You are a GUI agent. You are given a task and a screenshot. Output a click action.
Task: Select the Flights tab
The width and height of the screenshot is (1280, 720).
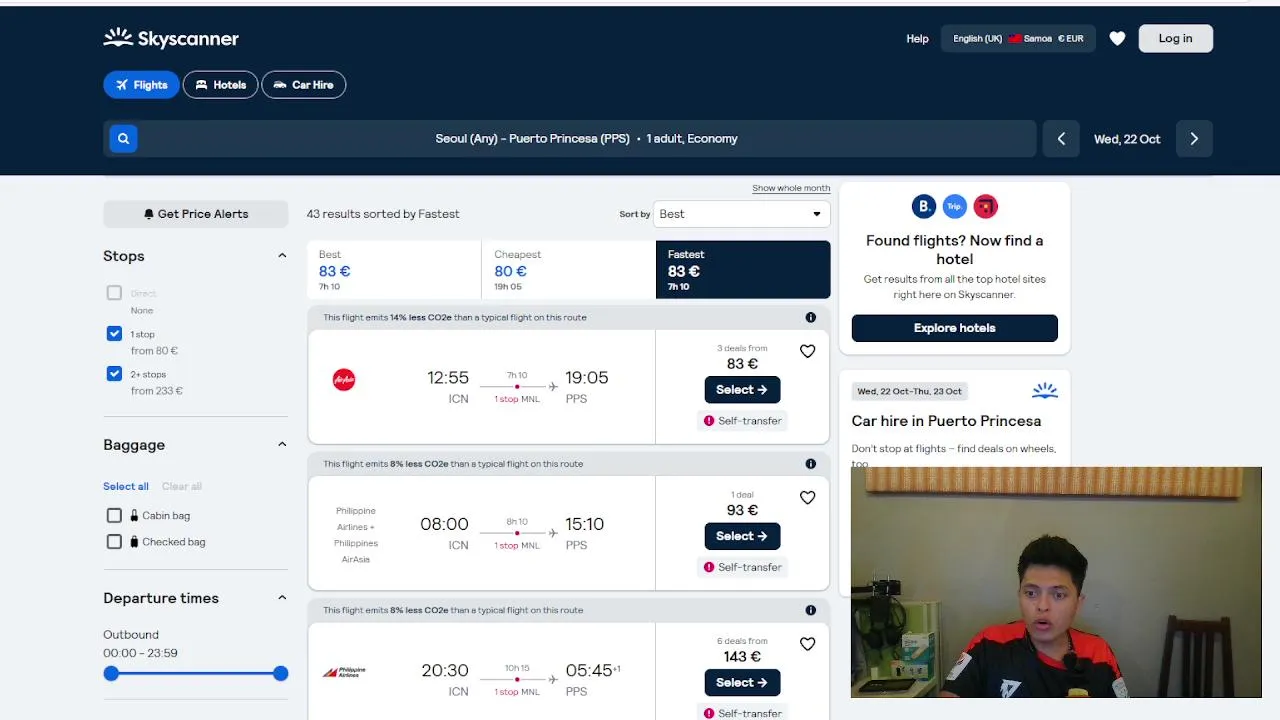141,85
